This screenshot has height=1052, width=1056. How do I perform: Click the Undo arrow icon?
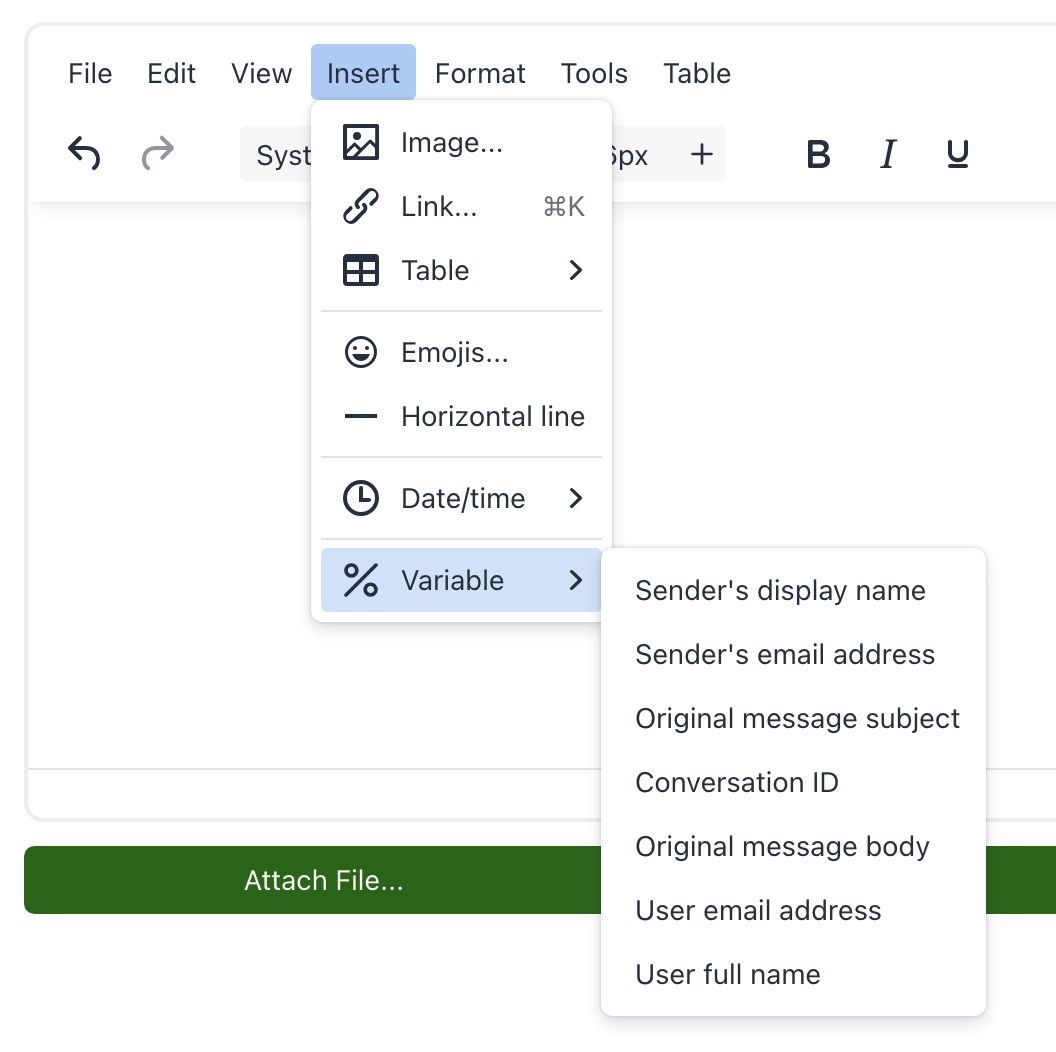pyautogui.click(x=84, y=154)
